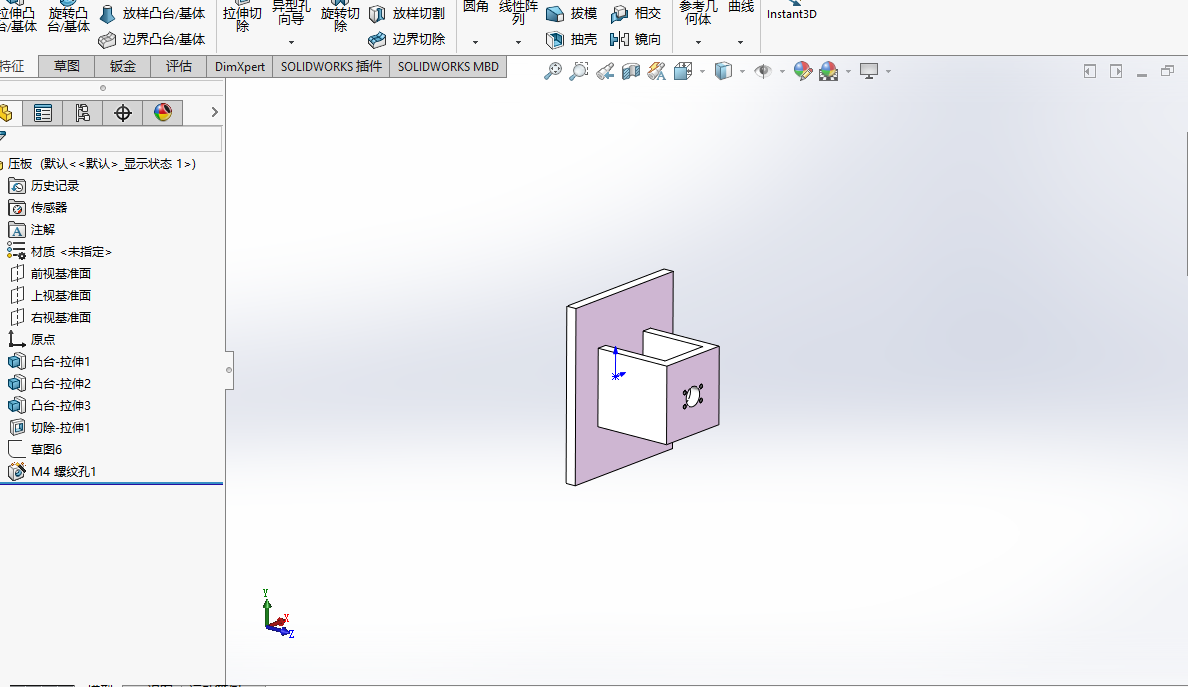Switch to the SOLIDWORKS 插件 tab
Viewport: 1188px width, 687px height.
331,67
